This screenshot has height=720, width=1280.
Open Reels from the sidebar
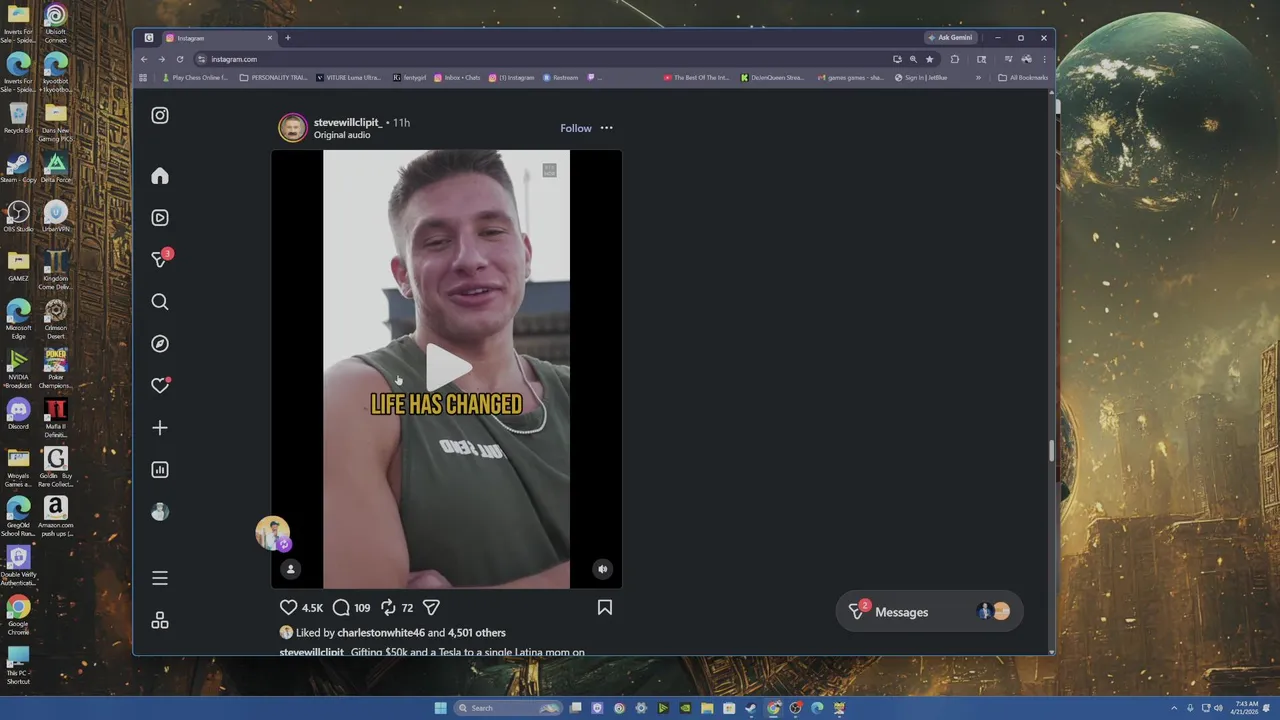(160, 217)
